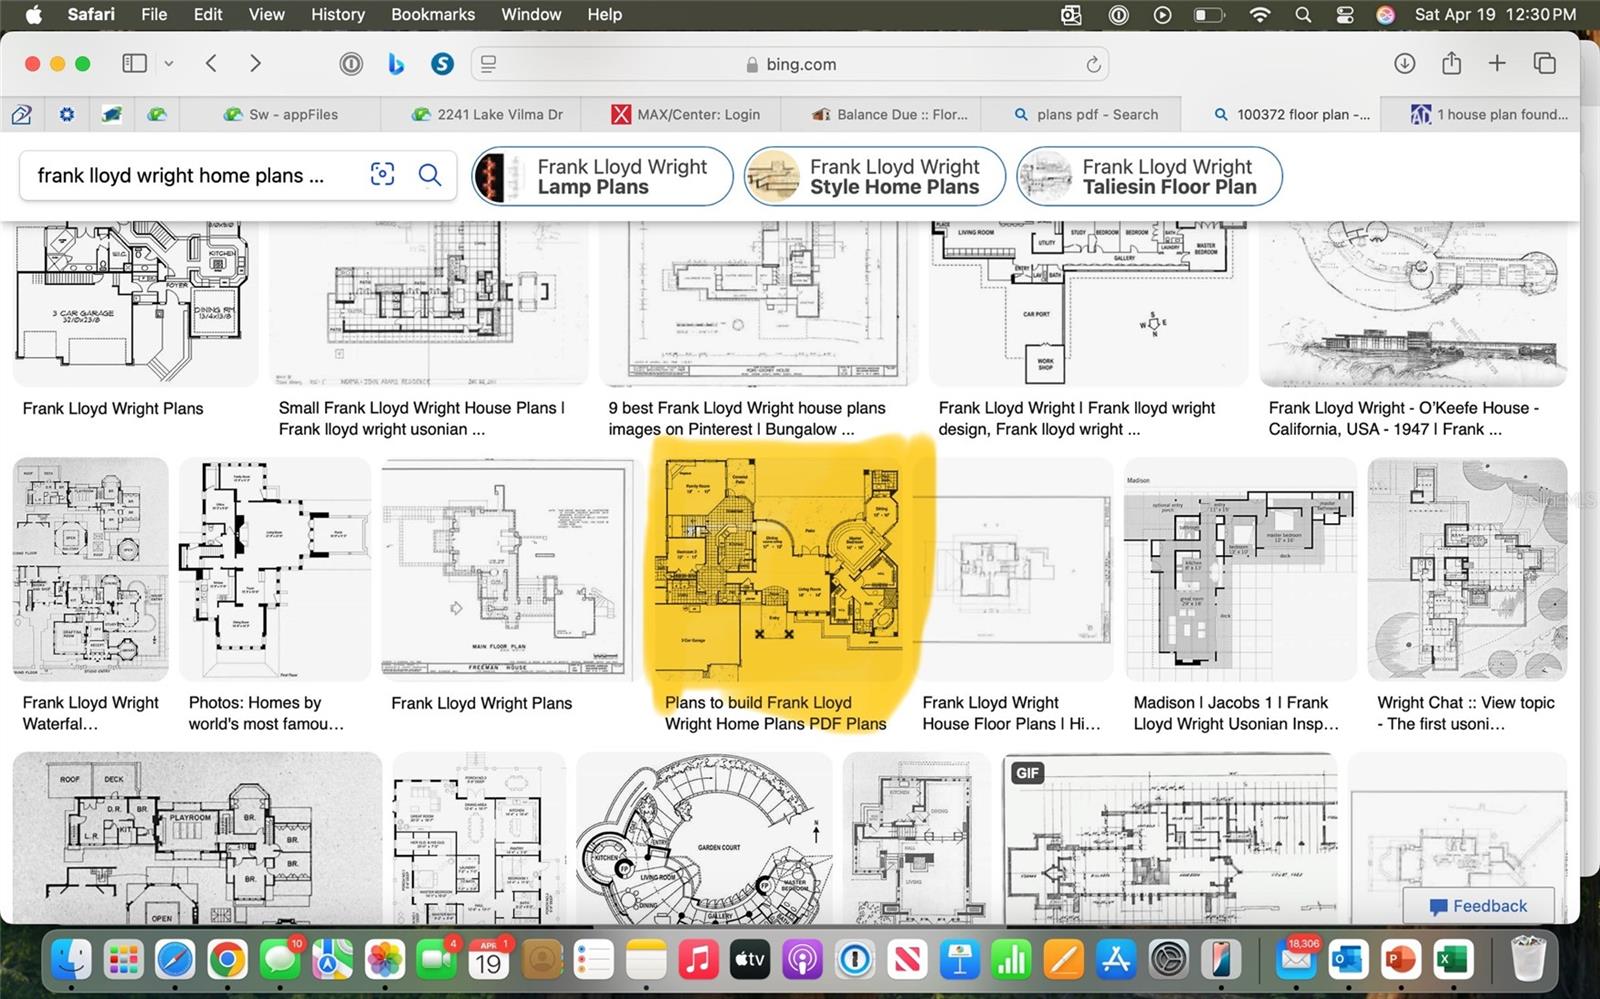Viewport: 1600px width, 999px height.
Task: Select Frank Lloyd Wright Style Home Plans suggestion
Action: (875, 176)
